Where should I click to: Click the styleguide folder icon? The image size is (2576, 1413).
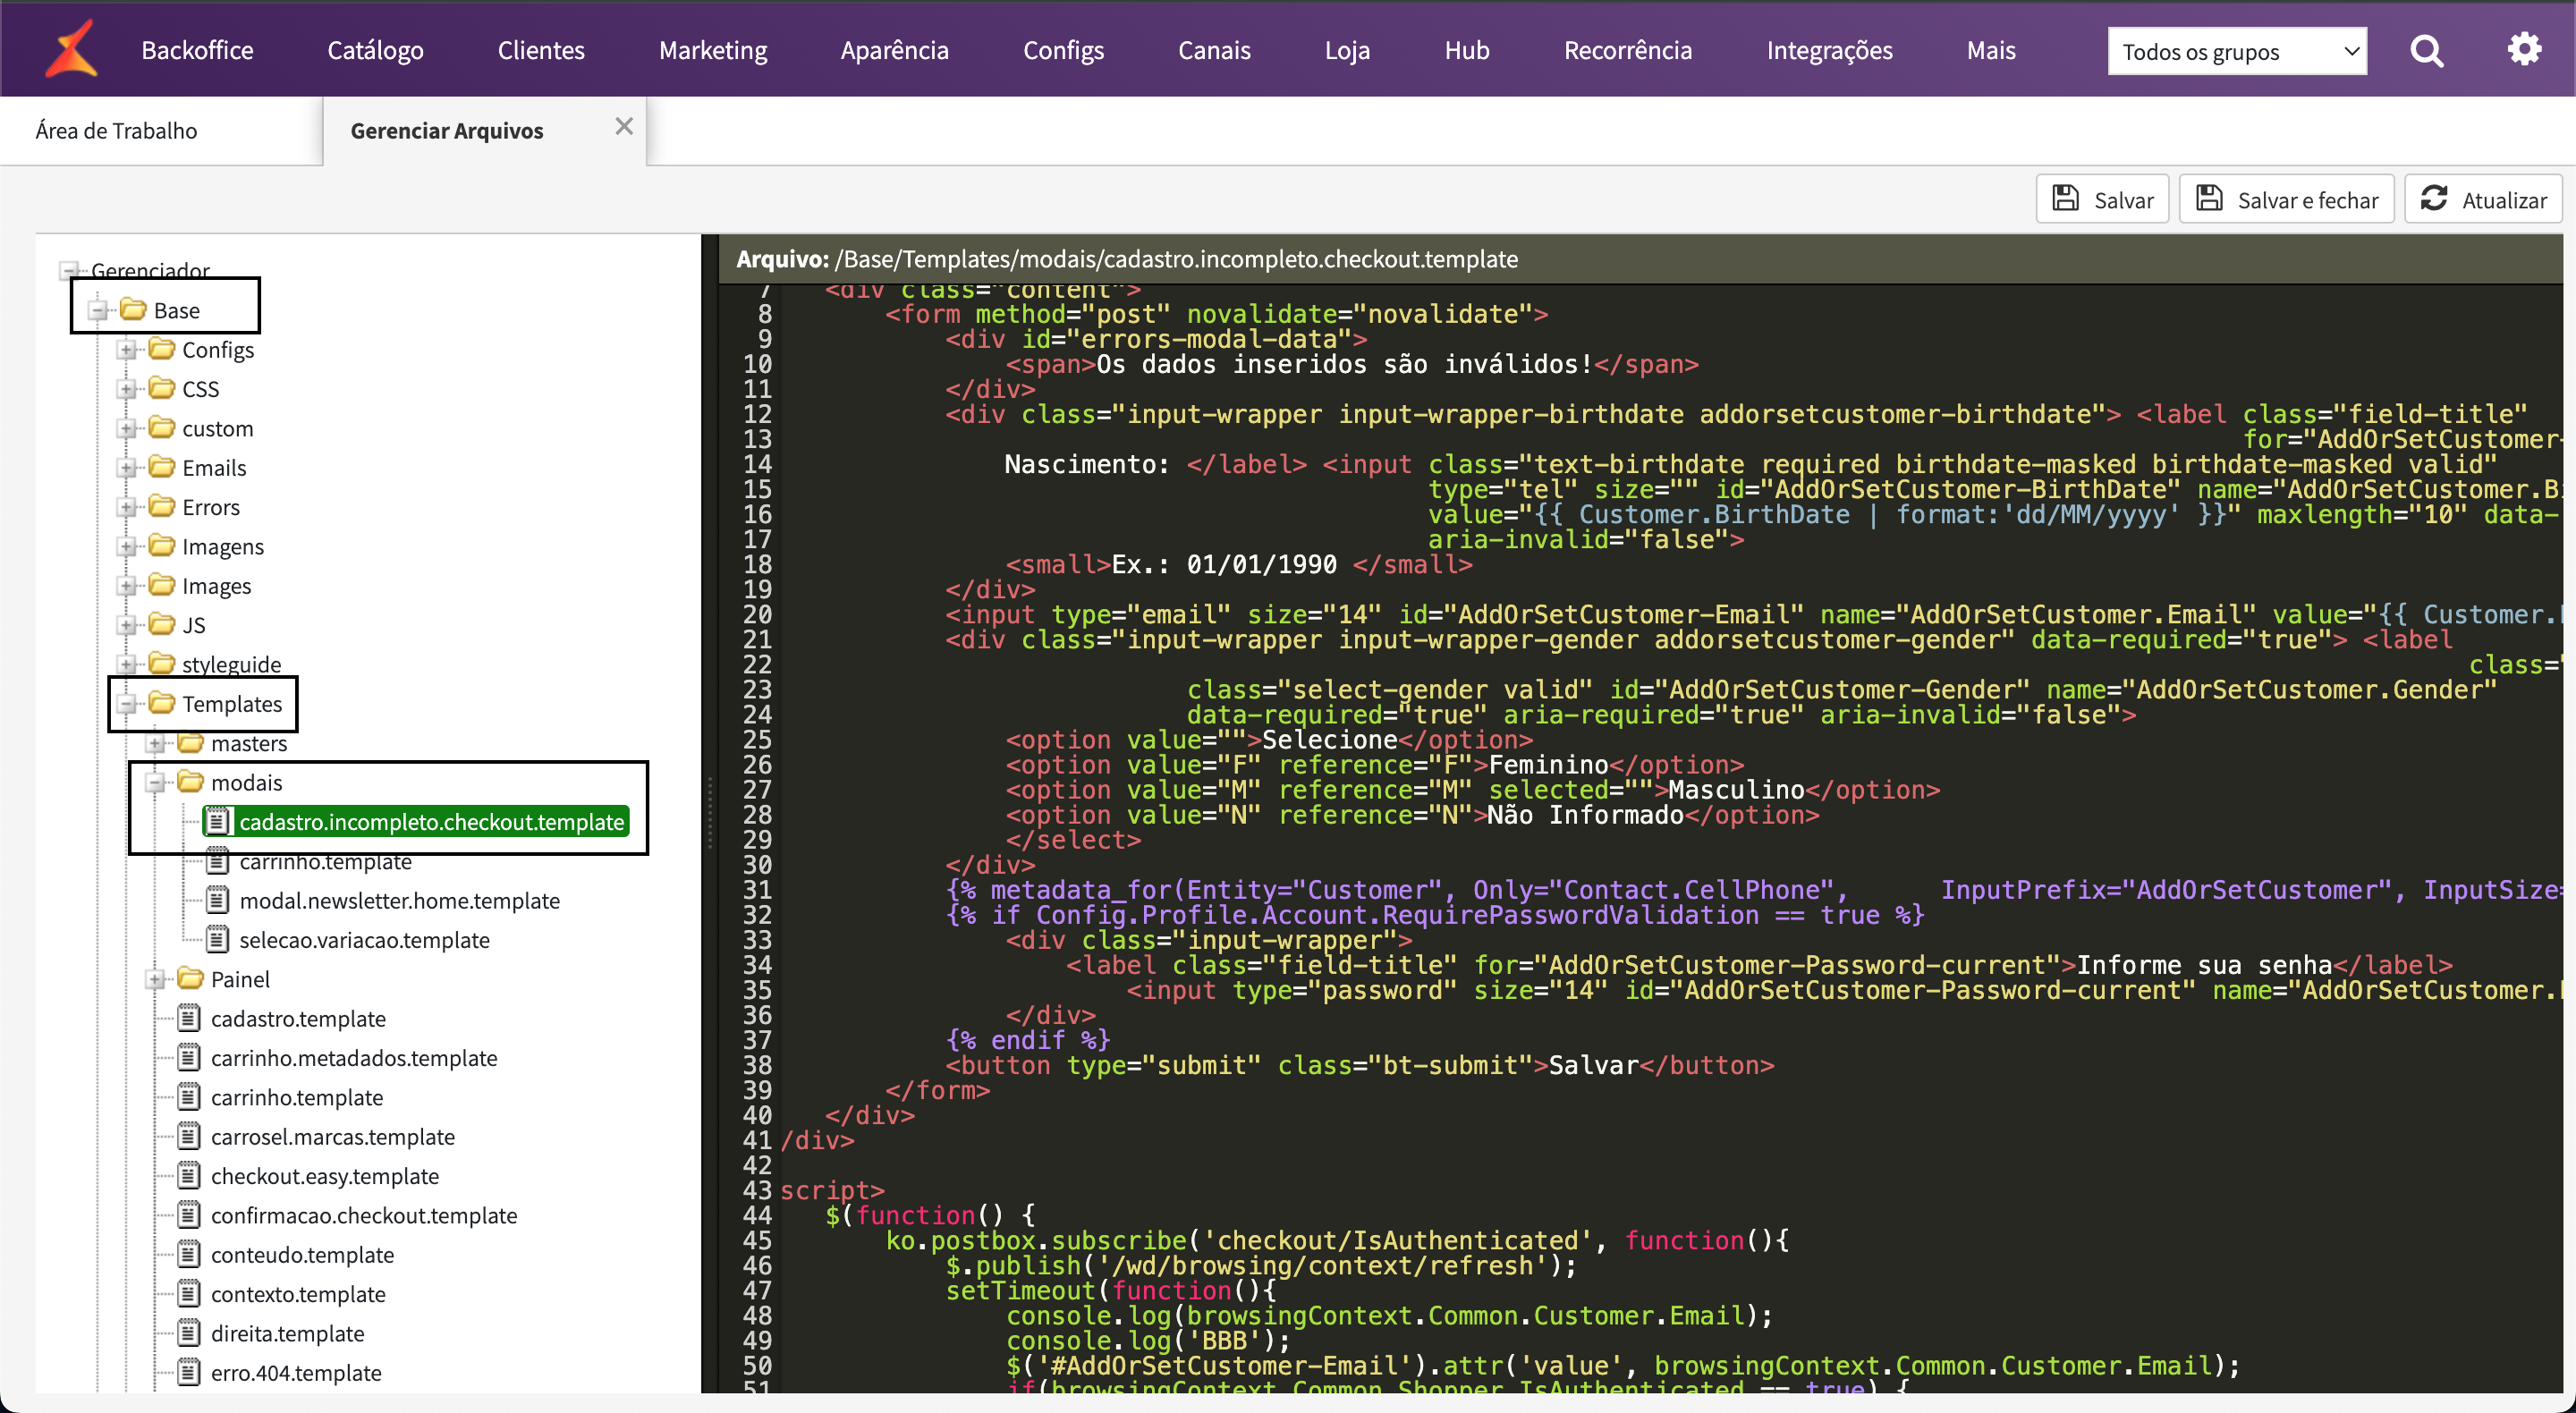(x=162, y=664)
